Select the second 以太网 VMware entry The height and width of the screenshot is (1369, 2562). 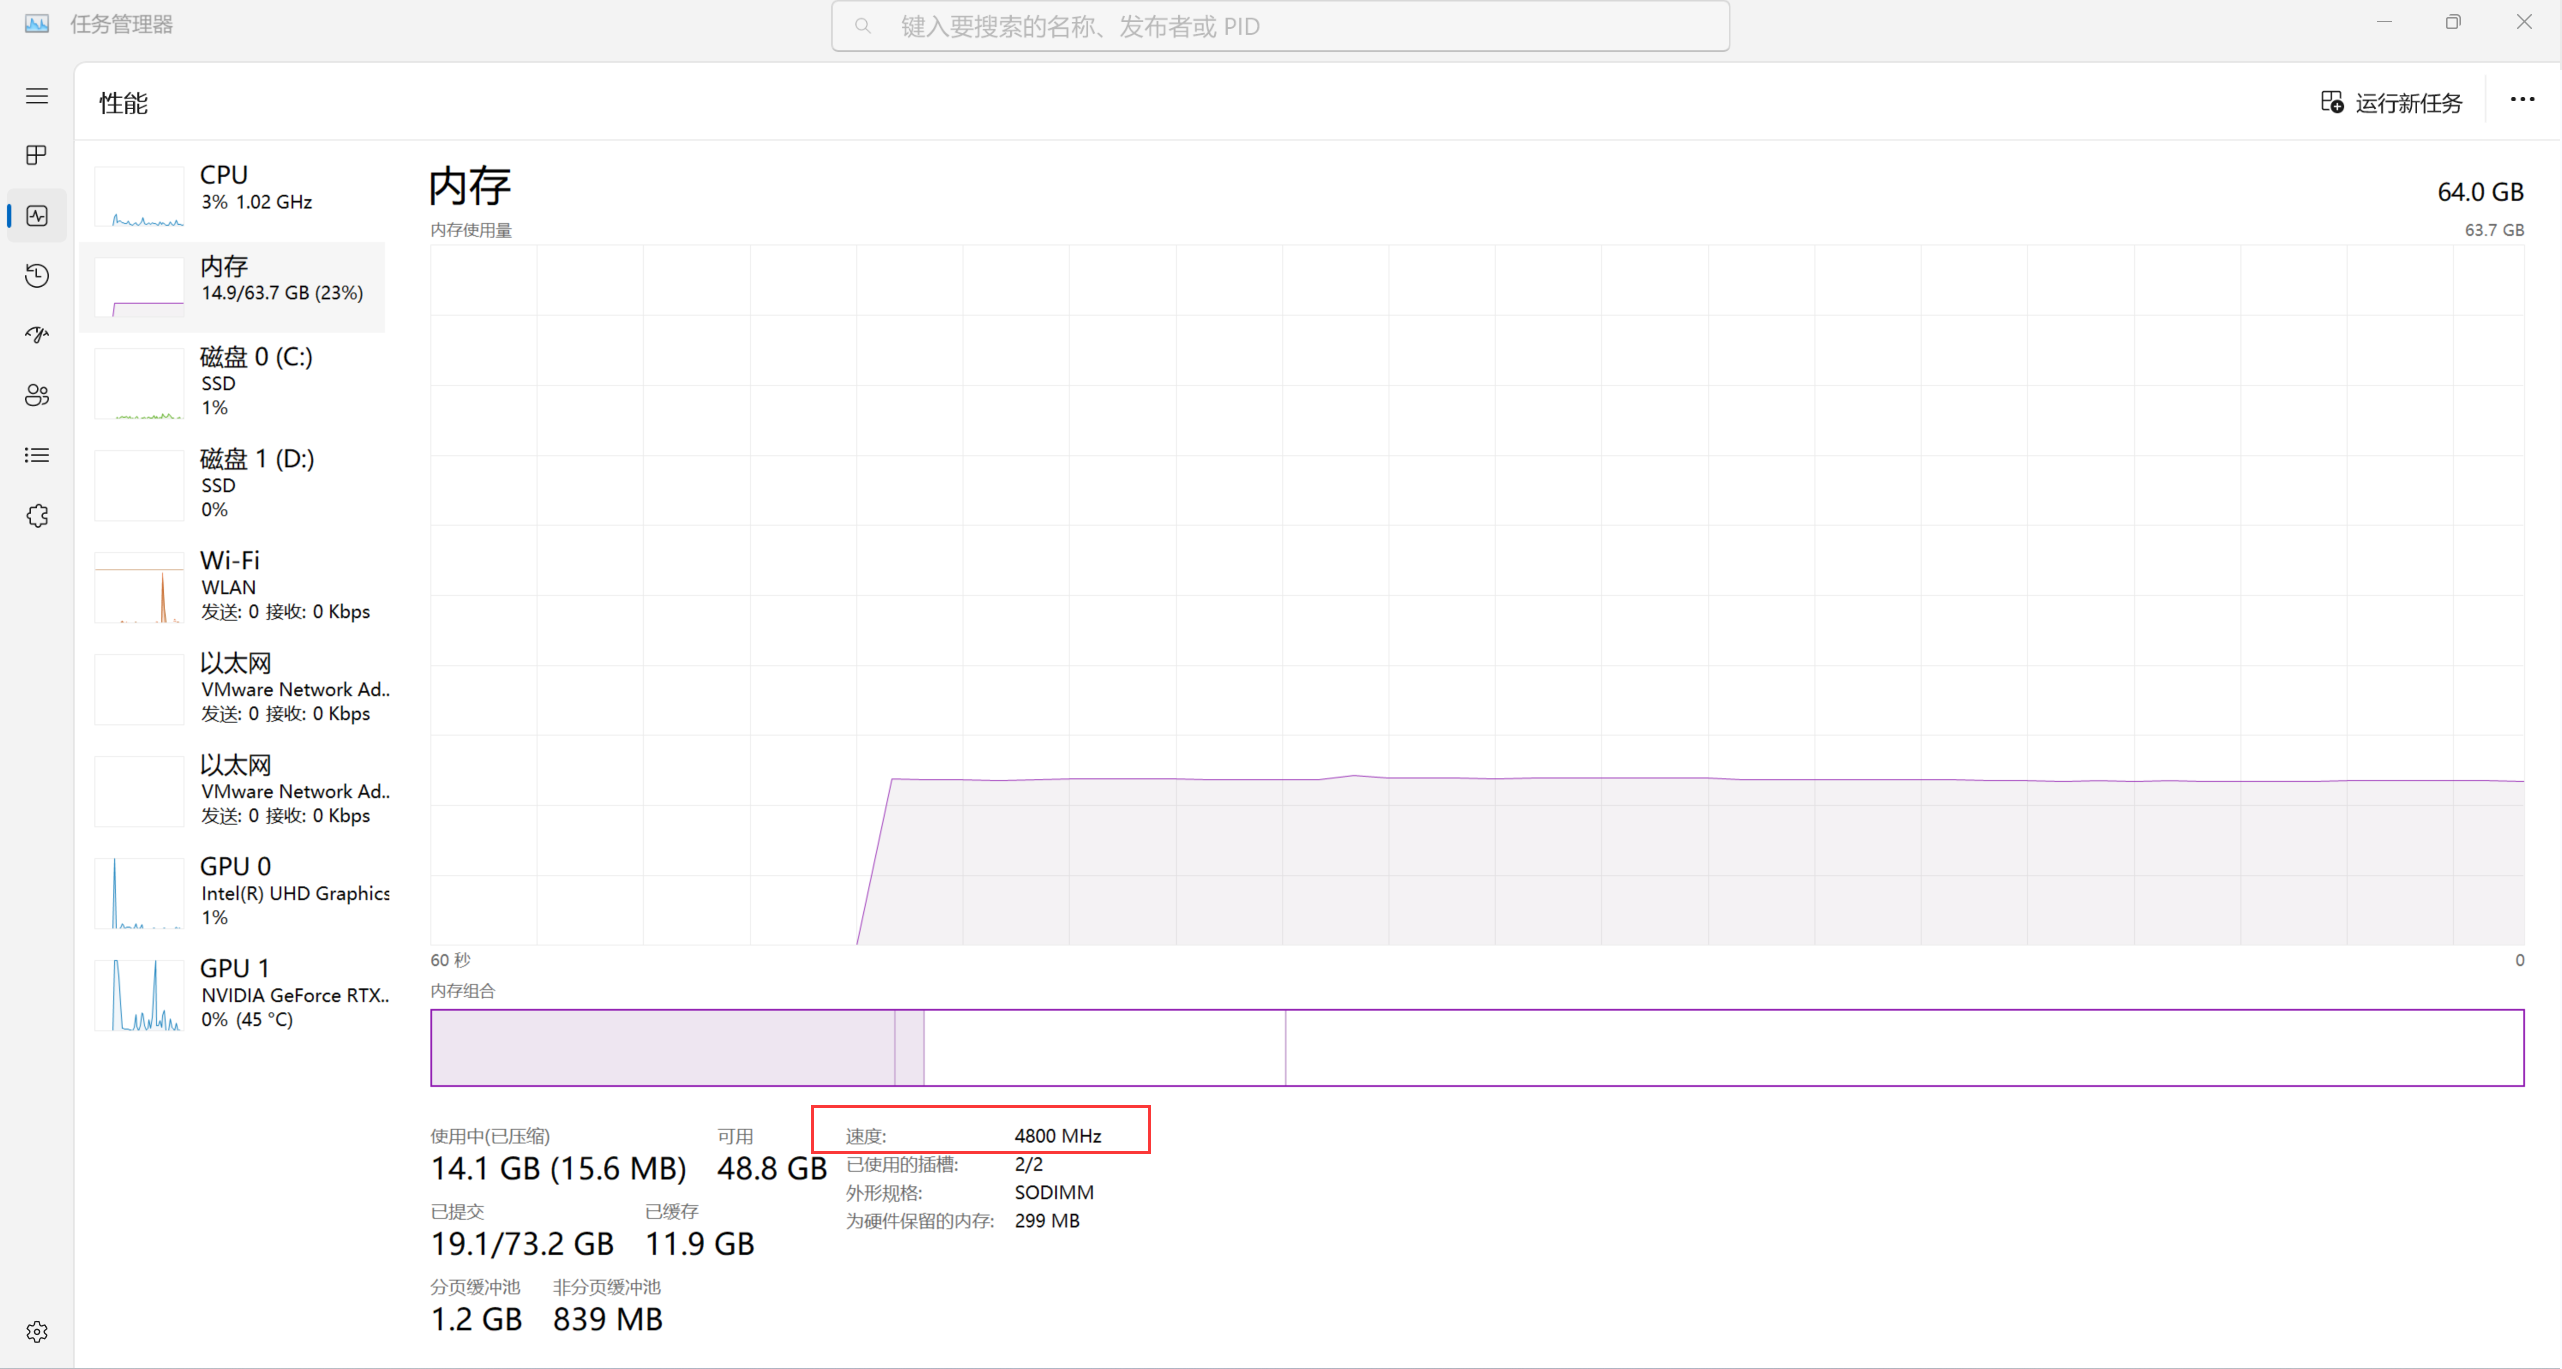(x=232, y=790)
